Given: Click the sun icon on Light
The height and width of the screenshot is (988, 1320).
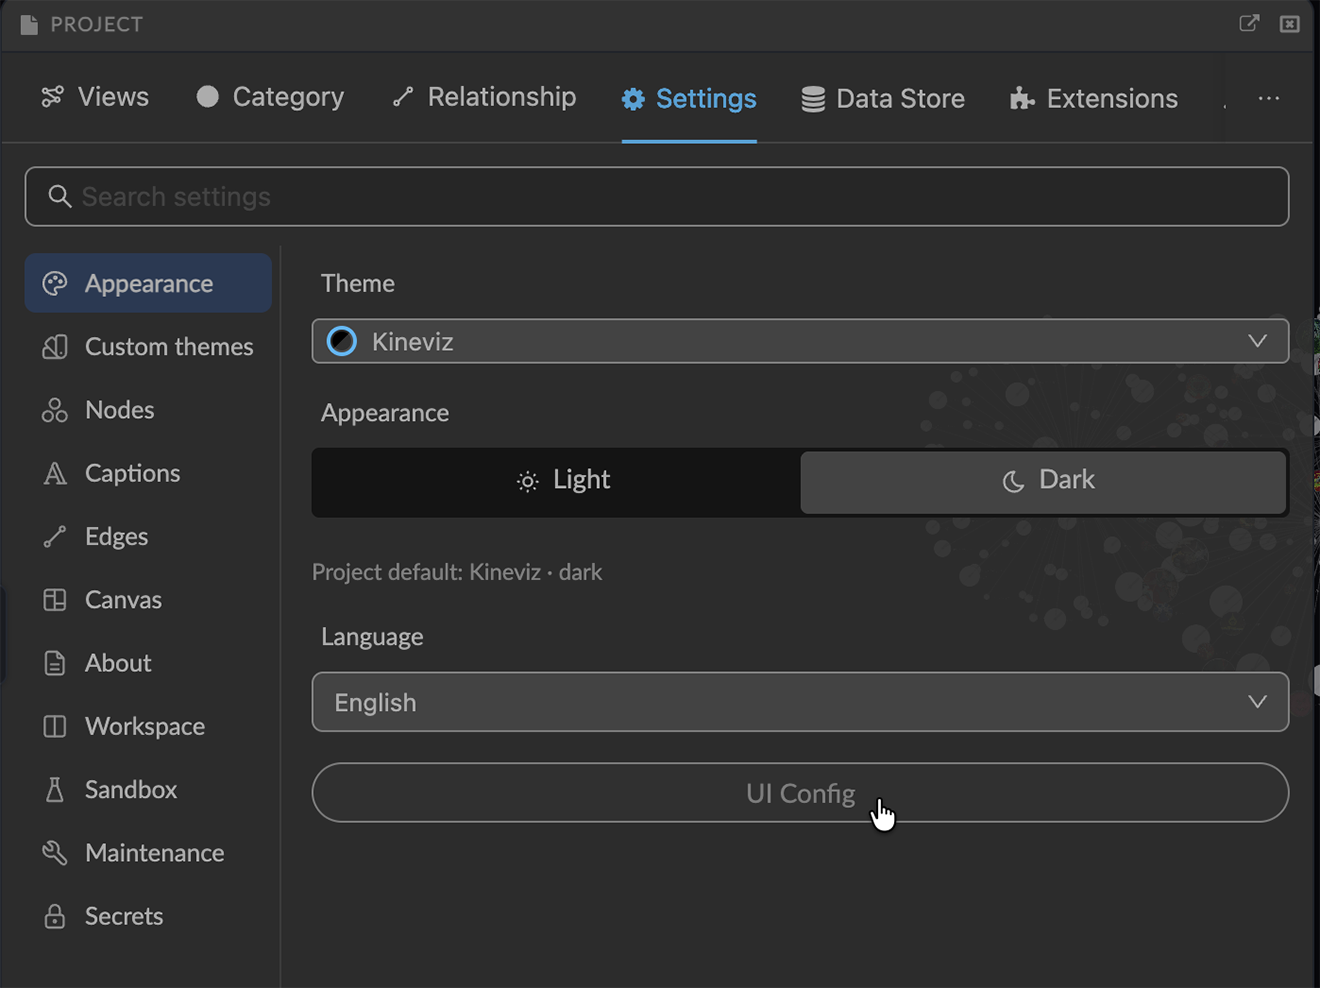Looking at the screenshot, I should coord(528,482).
